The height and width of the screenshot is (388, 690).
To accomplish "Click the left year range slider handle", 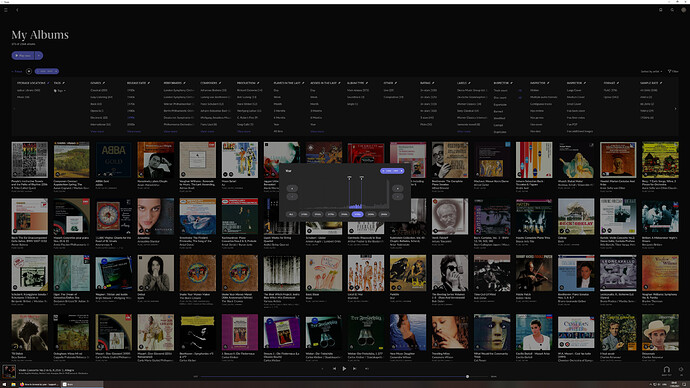I will [x=349, y=178].
